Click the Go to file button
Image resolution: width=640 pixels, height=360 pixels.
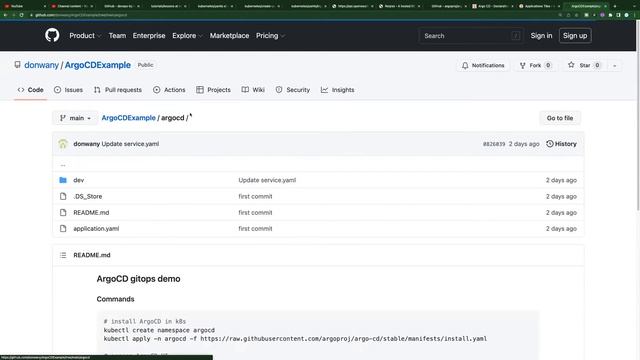click(x=560, y=118)
